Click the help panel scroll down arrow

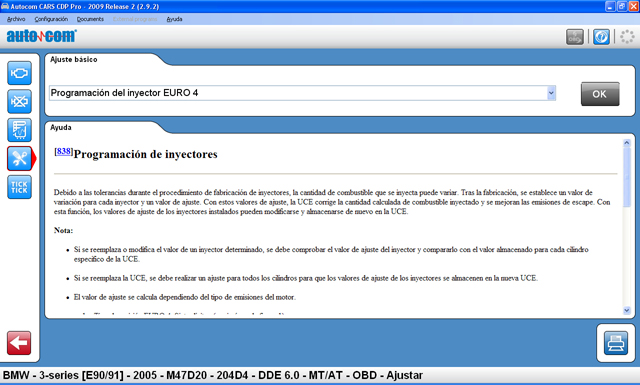tap(627, 311)
